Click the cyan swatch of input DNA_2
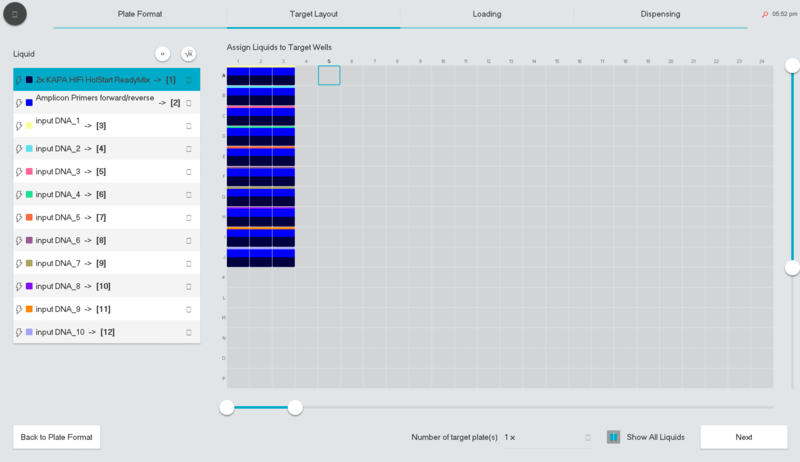The image size is (800, 462). click(29, 148)
